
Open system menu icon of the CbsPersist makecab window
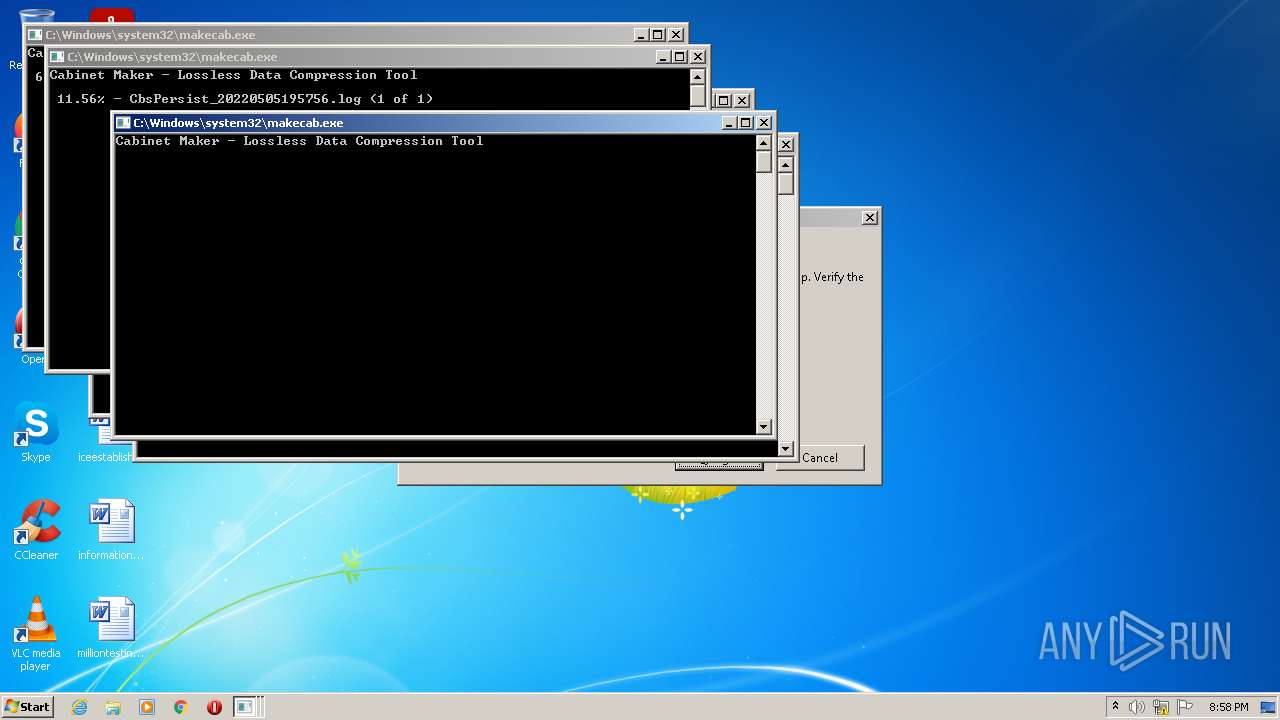click(57, 57)
